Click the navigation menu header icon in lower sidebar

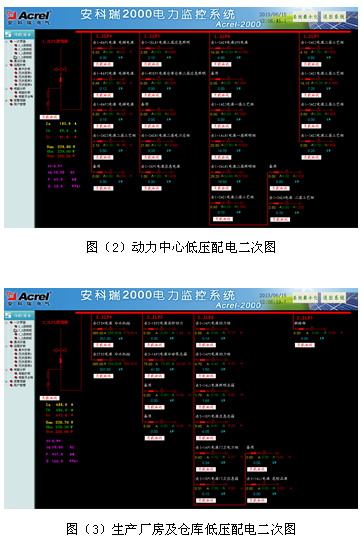point(9,315)
